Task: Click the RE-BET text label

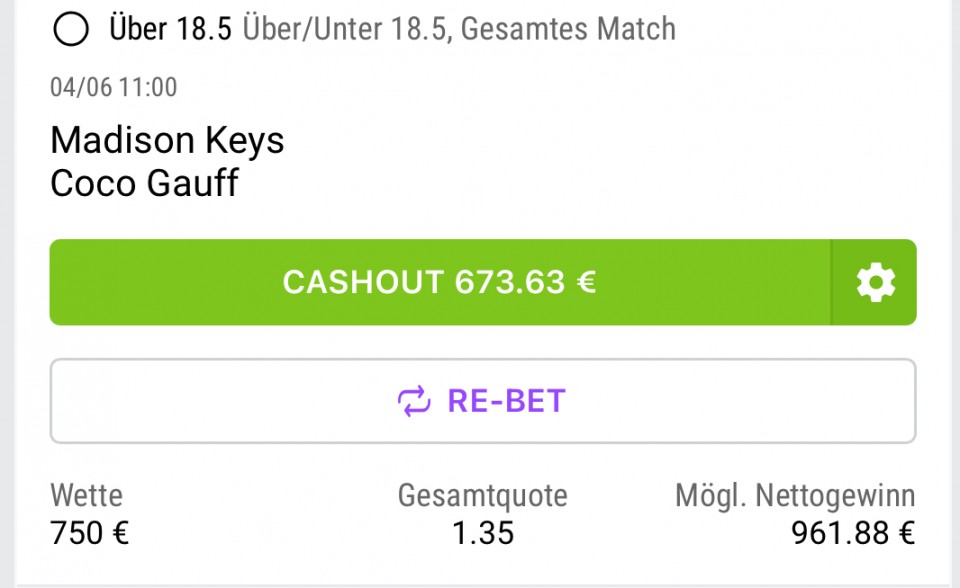Action: 506,401
